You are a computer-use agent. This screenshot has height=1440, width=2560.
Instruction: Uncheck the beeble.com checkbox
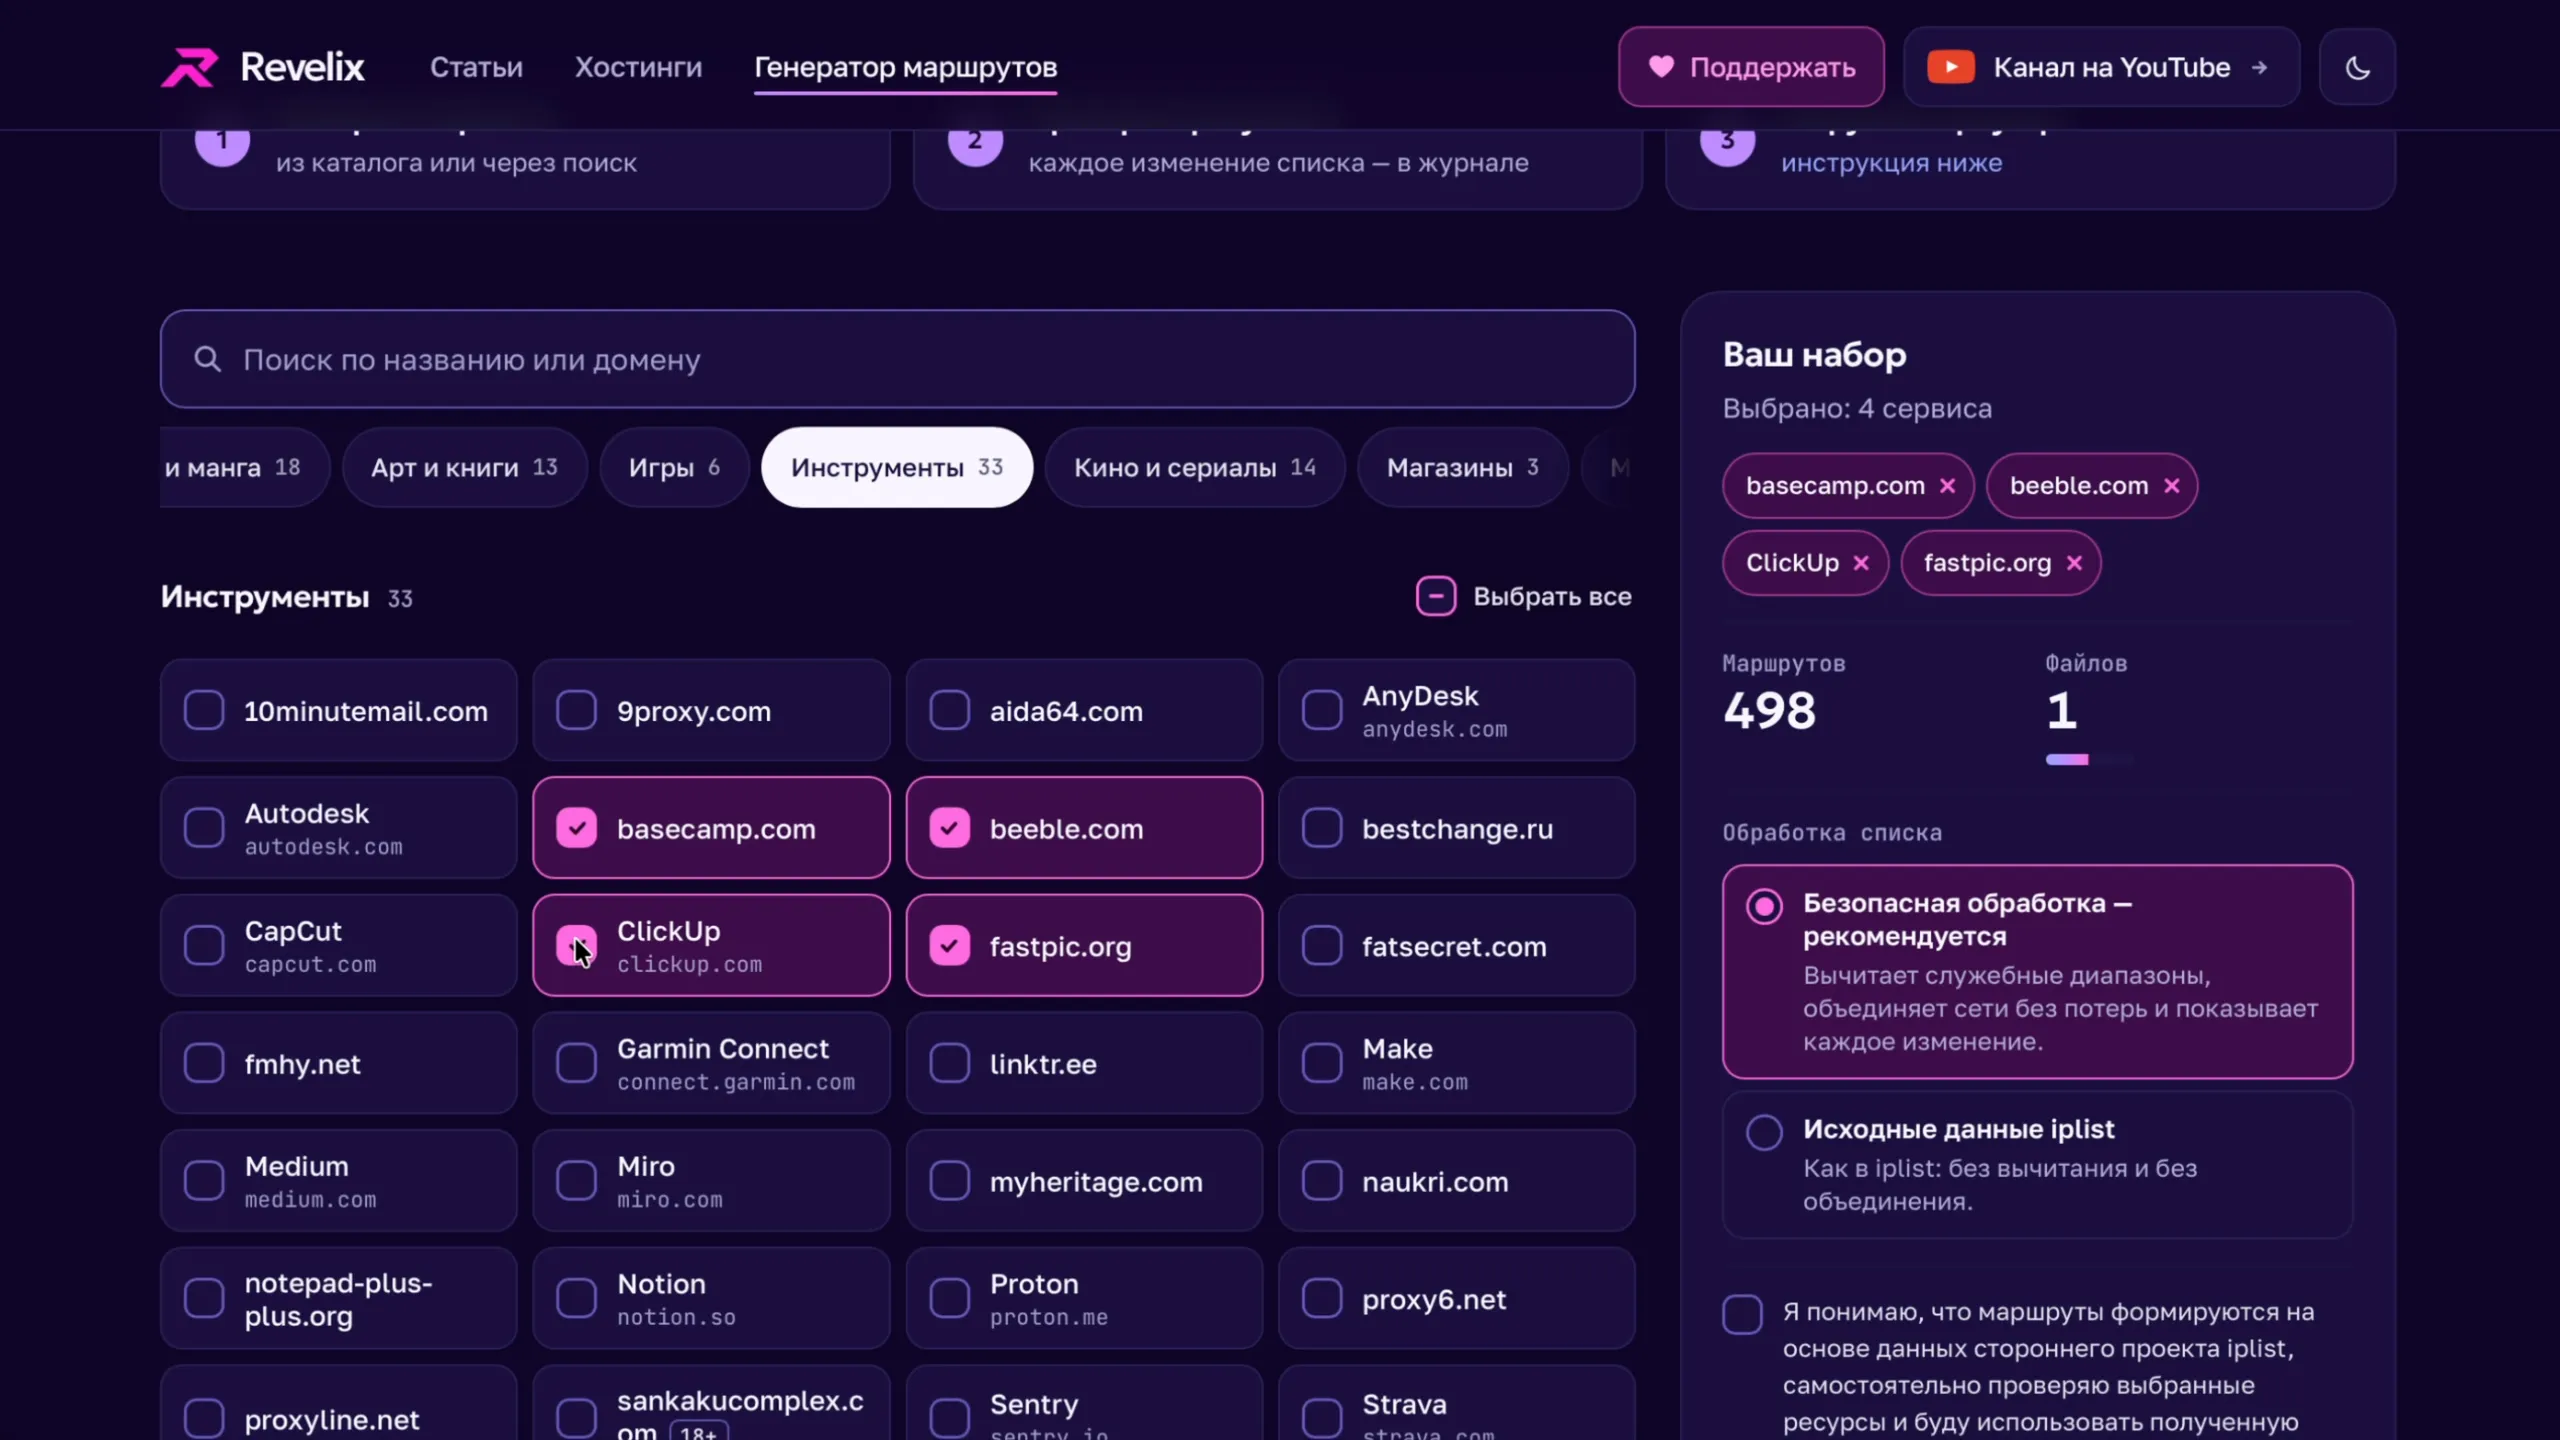[949, 828]
